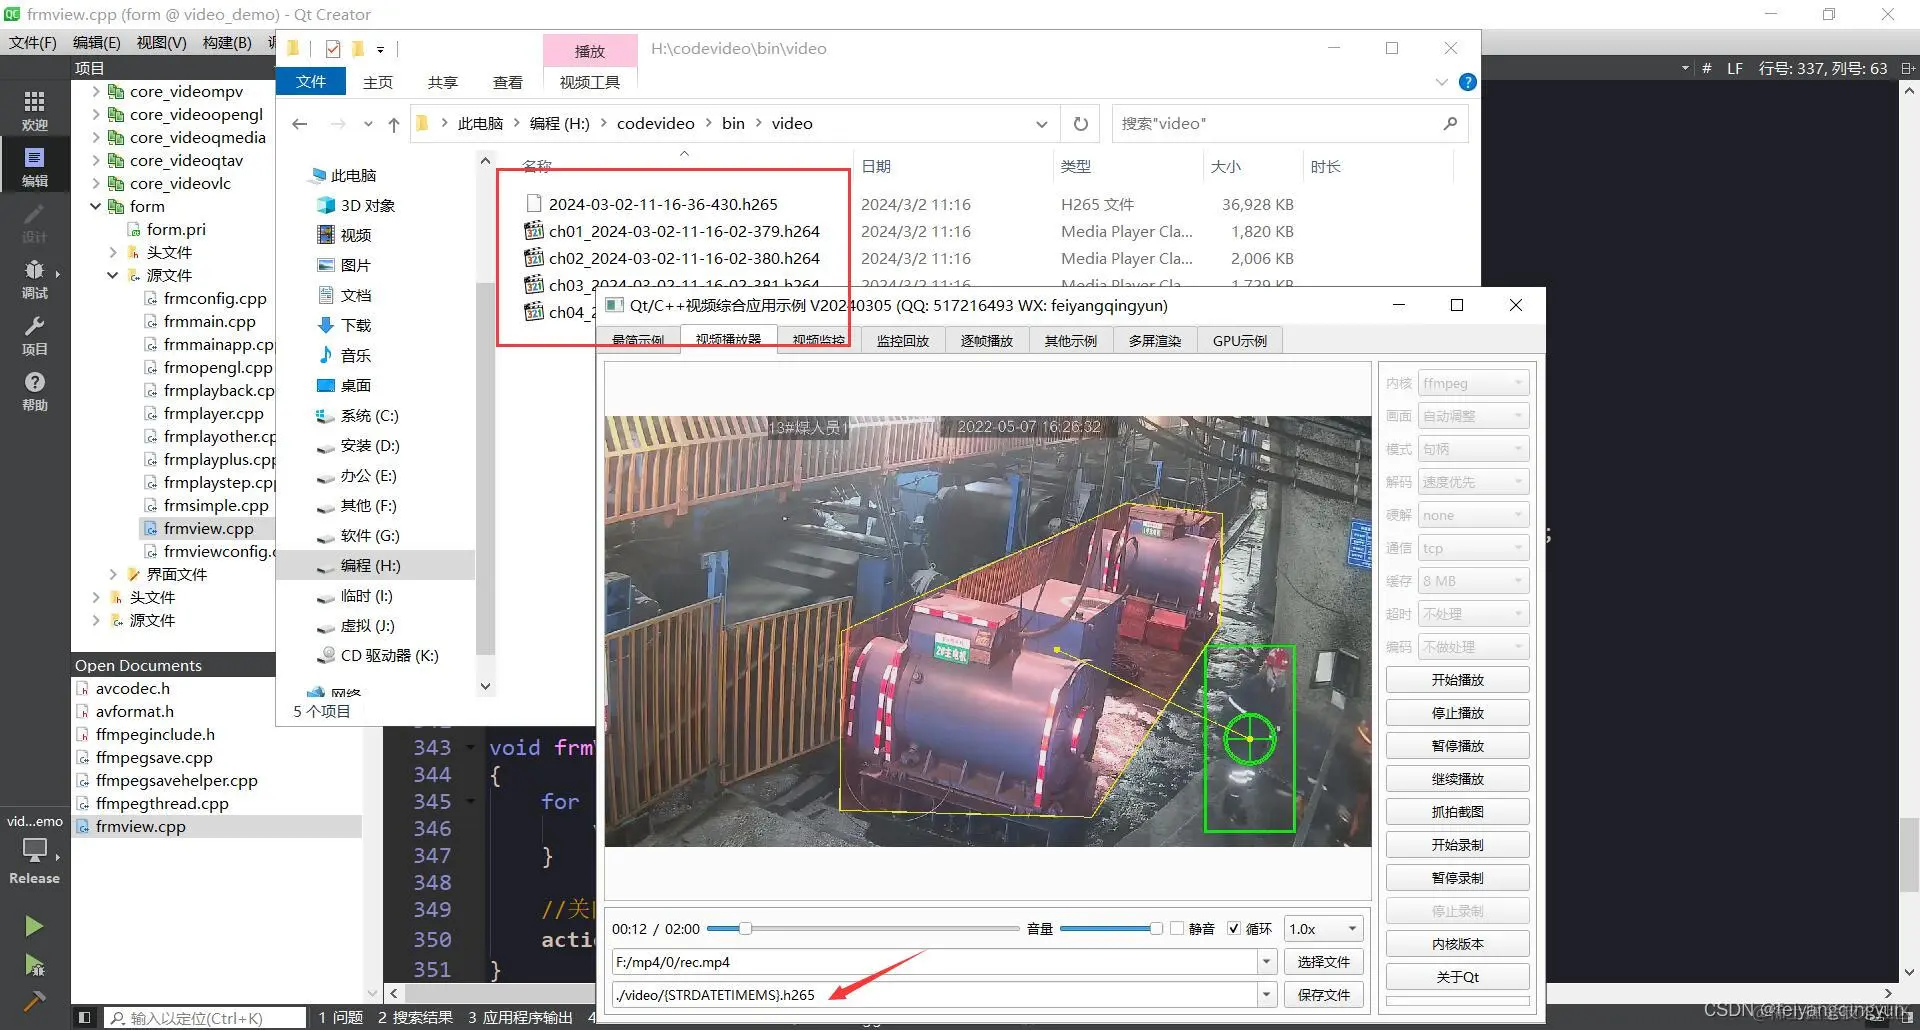Switch to the GPU examples tab
Image resolution: width=1920 pixels, height=1030 pixels.
click(1239, 340)
